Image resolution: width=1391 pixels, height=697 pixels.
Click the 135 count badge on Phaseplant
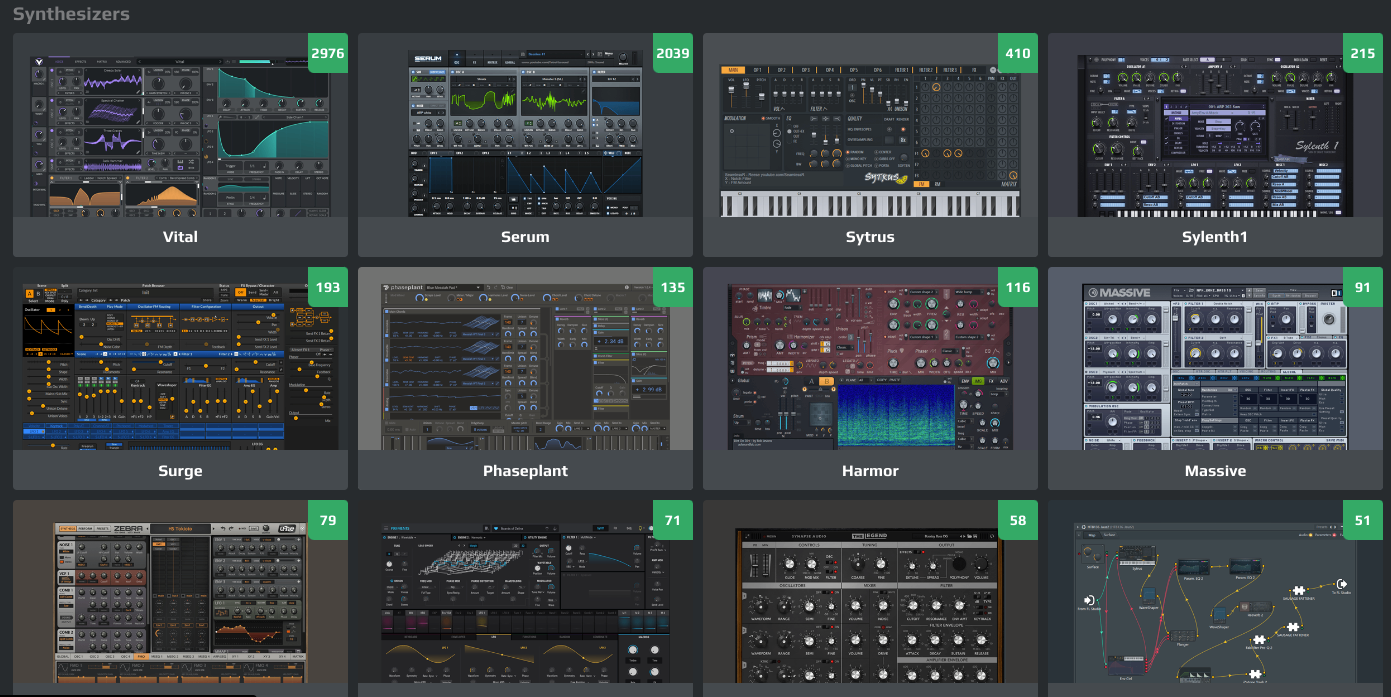pyautogui.click(x=673, y=287)
